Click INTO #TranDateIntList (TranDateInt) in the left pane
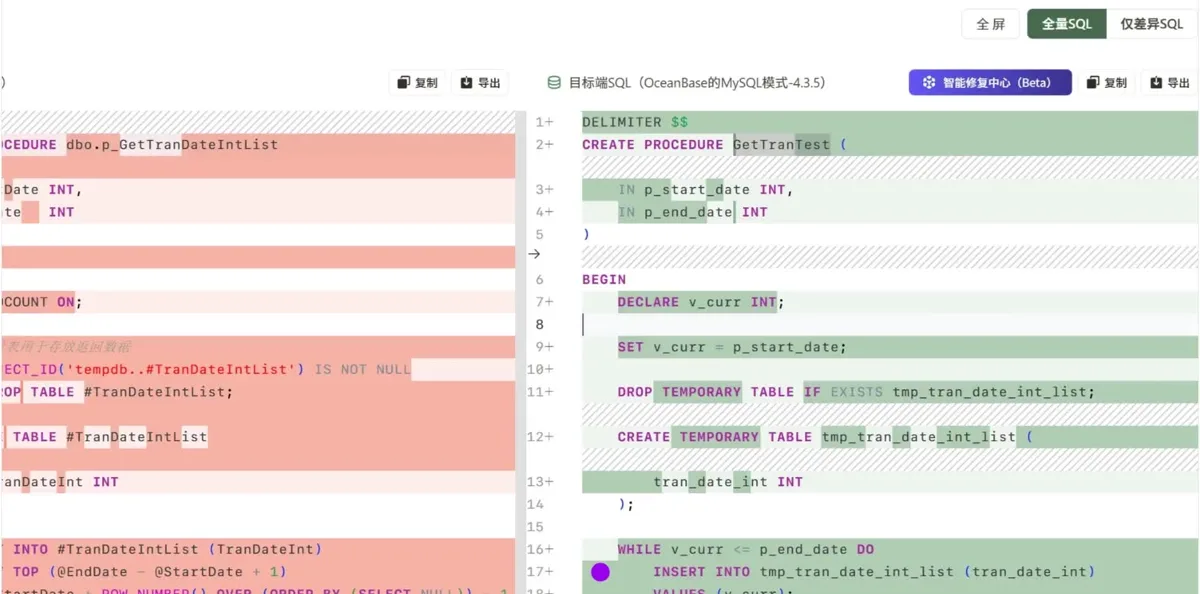This screenshot has width=1200, height=594. 167,549
